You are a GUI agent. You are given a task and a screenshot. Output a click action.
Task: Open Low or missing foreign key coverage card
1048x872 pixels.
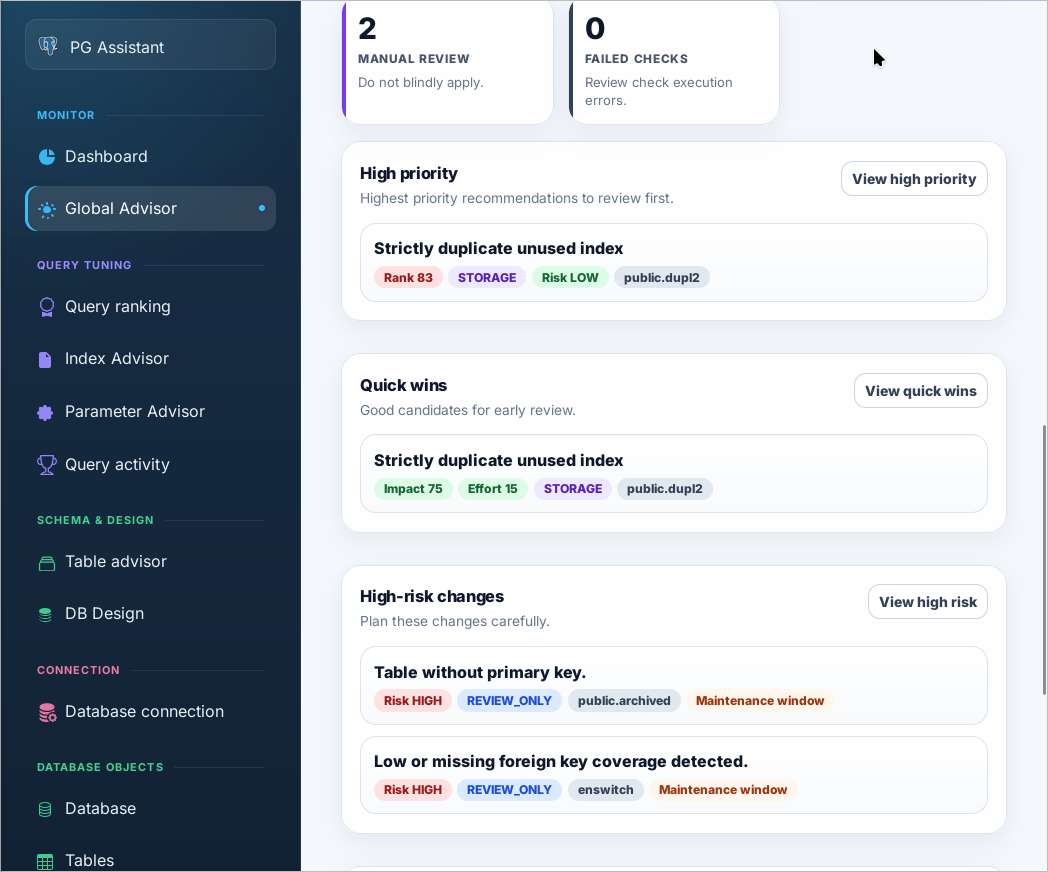674,775
